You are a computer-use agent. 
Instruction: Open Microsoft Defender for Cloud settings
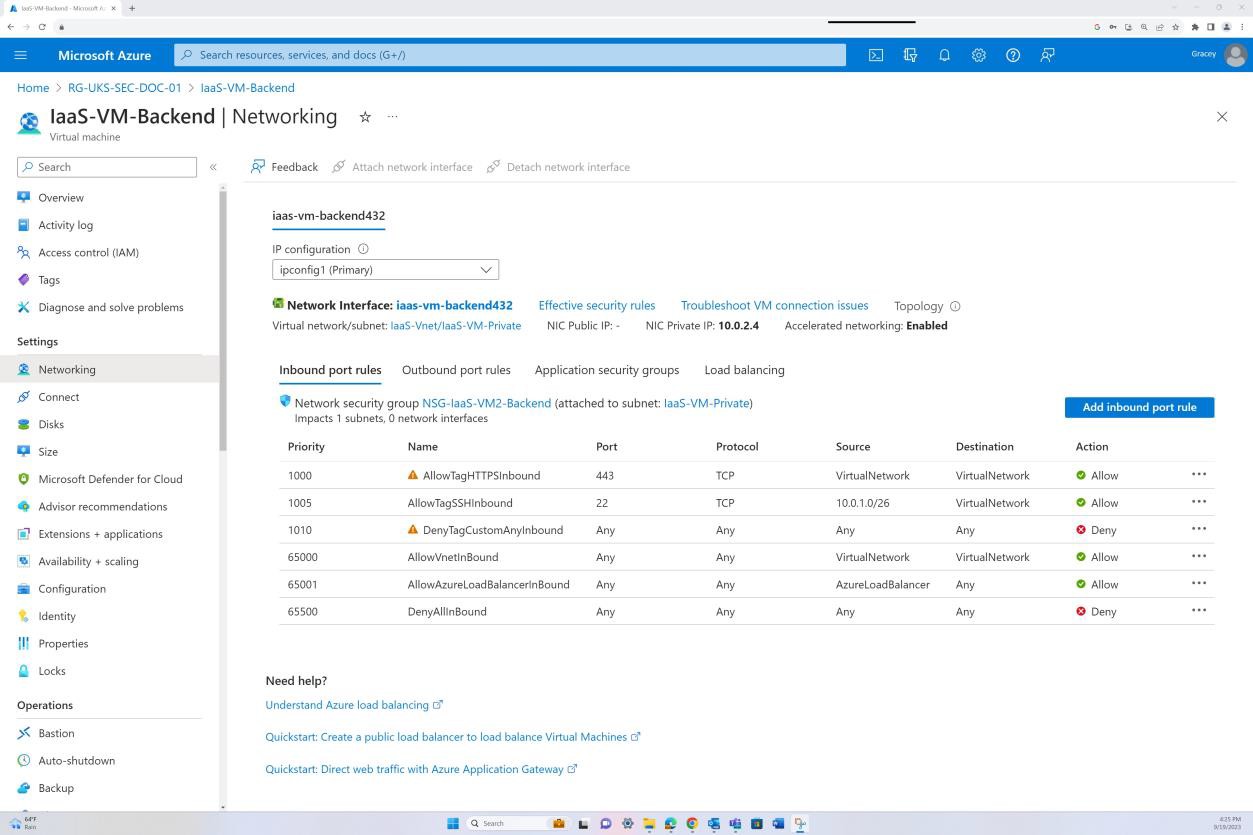tap(110, 478)
